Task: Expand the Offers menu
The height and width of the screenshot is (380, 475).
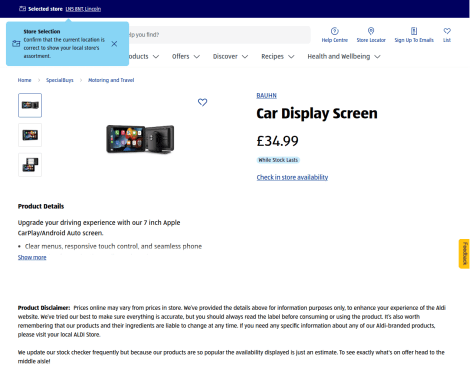Action: [x=186, y=56]
